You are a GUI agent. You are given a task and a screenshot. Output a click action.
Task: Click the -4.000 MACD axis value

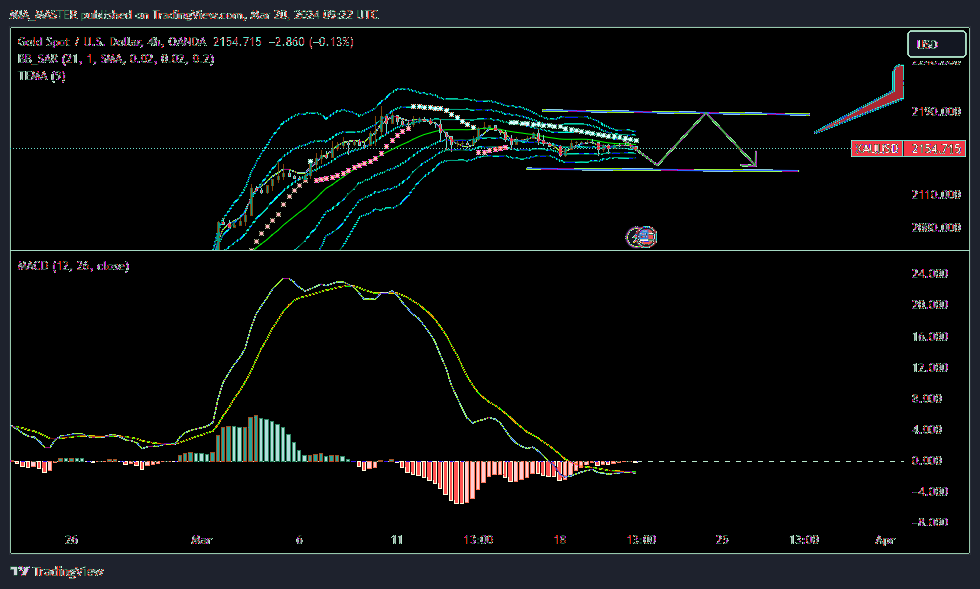coord(930,491)
